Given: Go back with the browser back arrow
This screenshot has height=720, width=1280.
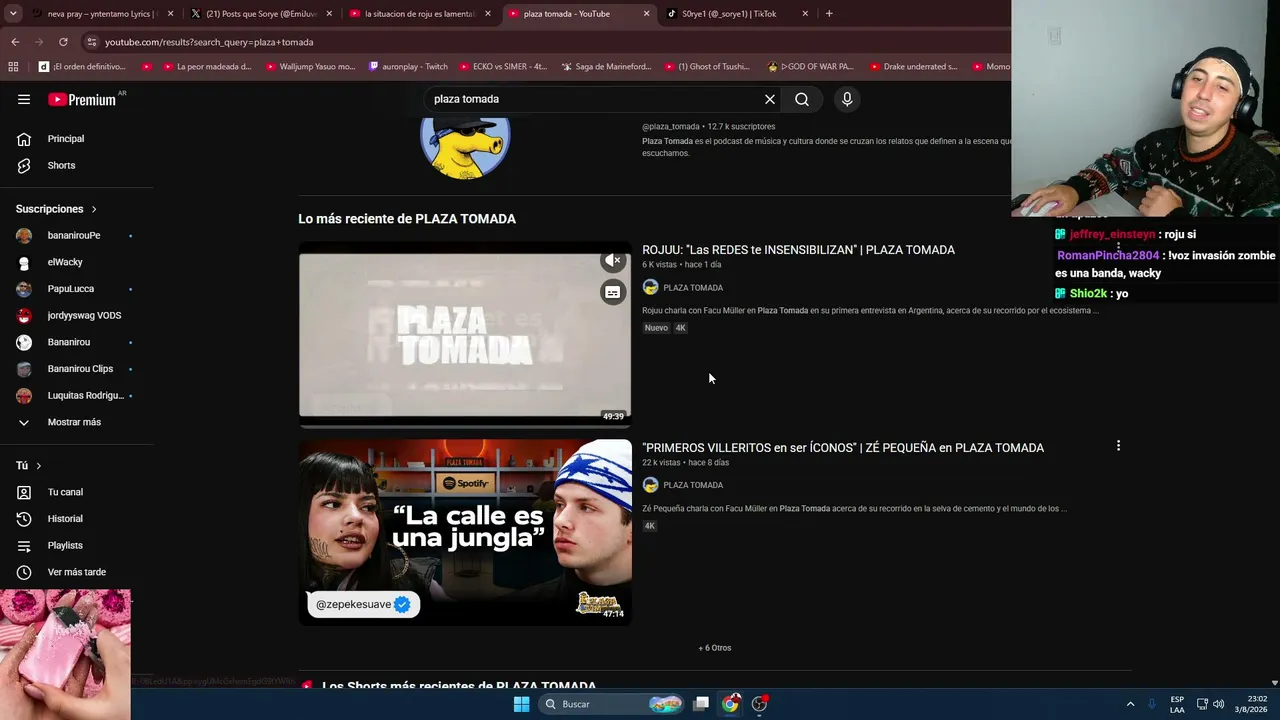Looking at the screenshot, I should coord(15,42).
